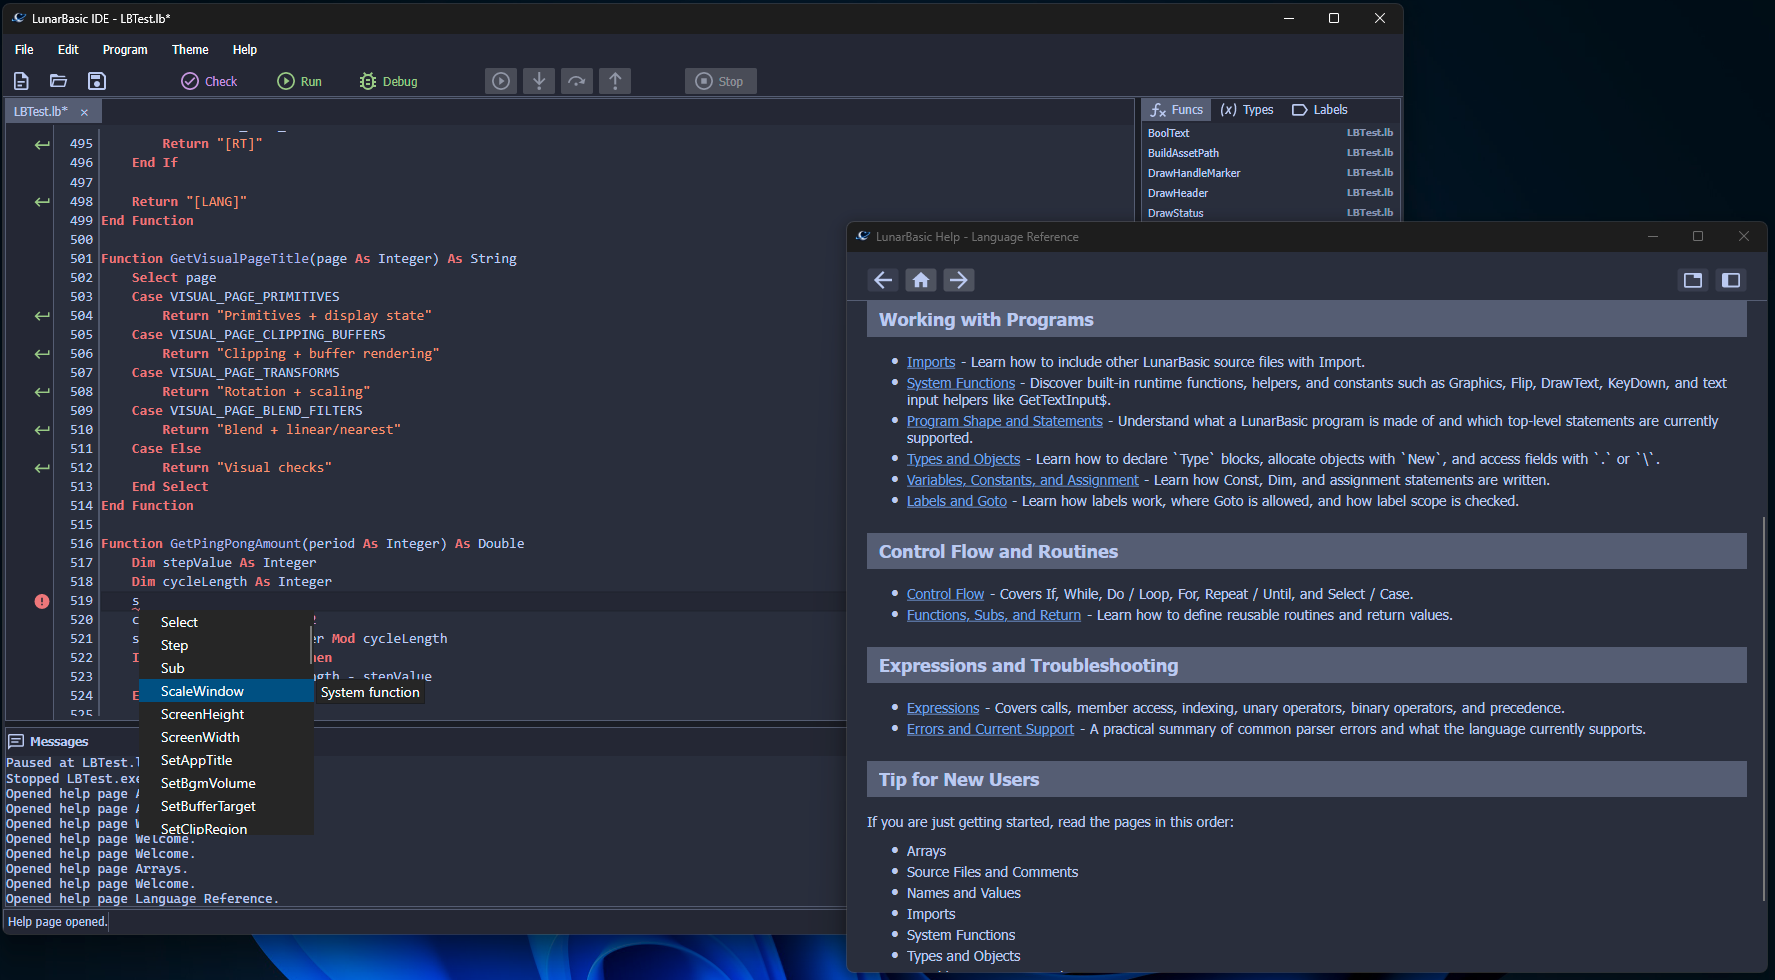Select DrawHeader in the Funcs list
1775x980 pixels.
(1178, 192)
